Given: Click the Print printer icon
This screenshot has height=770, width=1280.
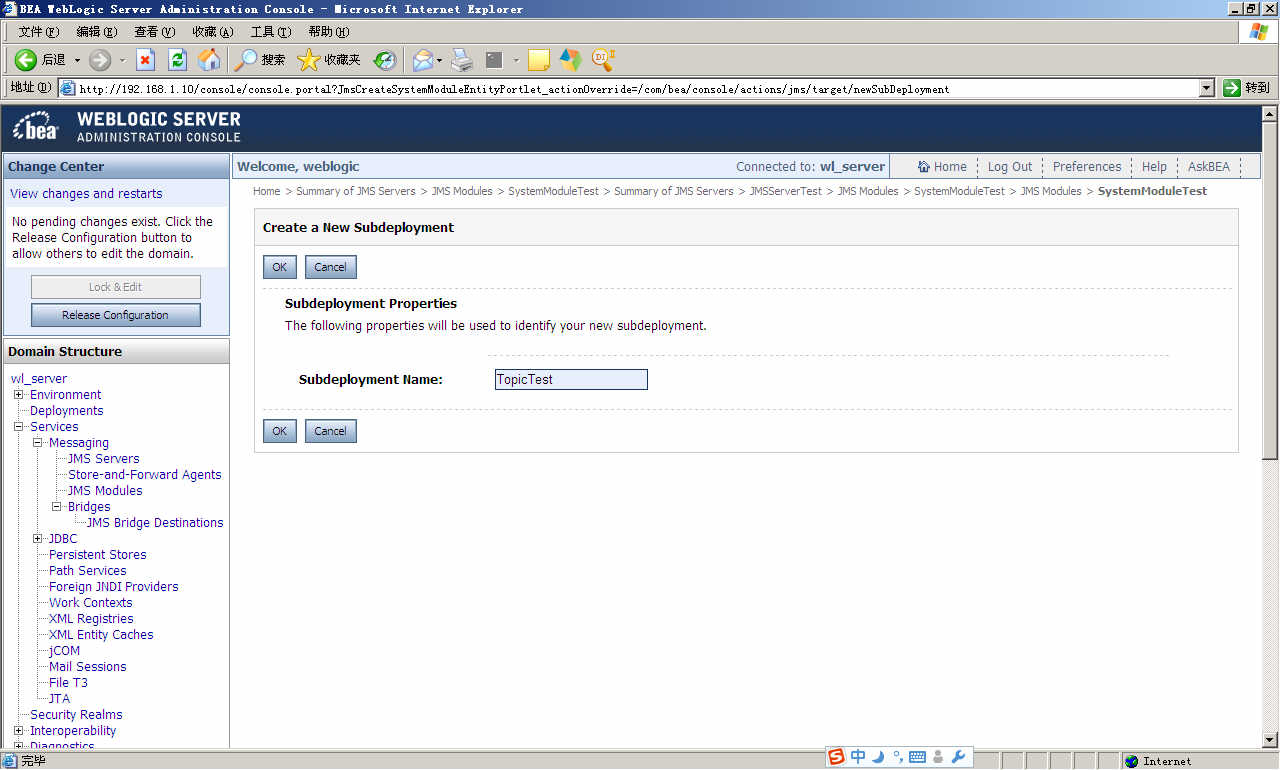Looking at the screenshot, I should pos(461,60).
